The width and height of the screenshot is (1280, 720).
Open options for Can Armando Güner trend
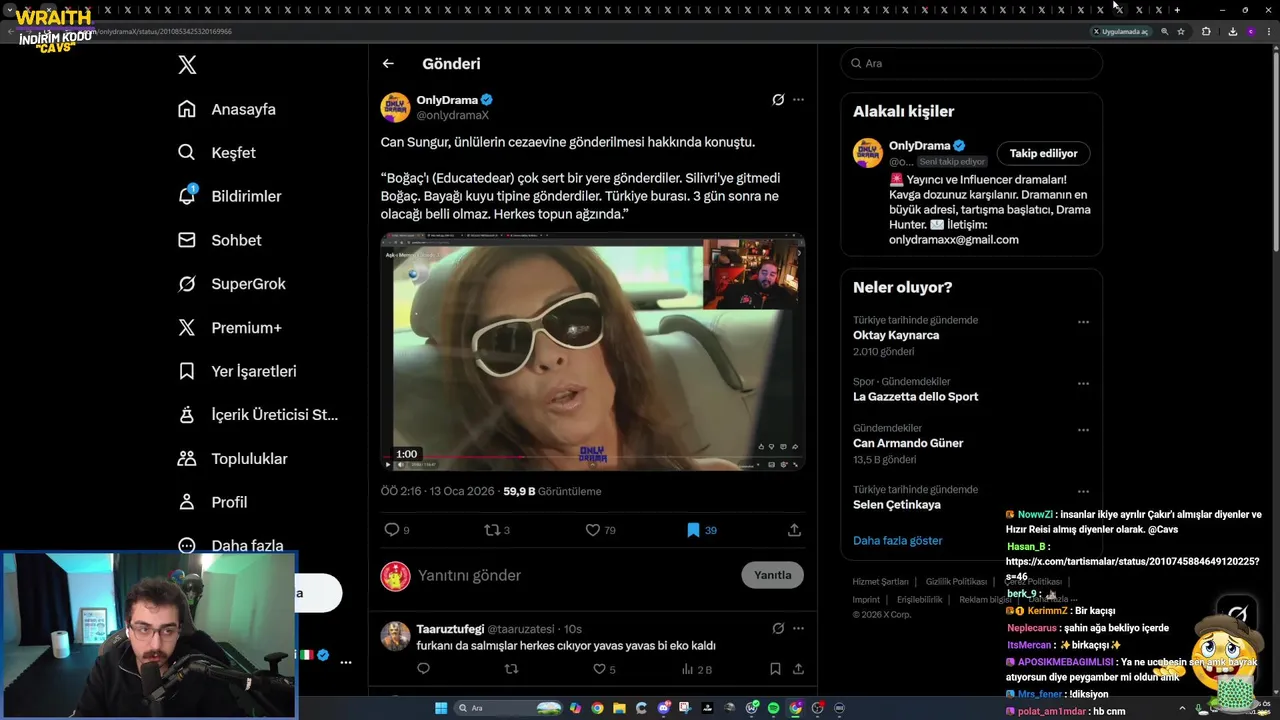[1083, 430]
